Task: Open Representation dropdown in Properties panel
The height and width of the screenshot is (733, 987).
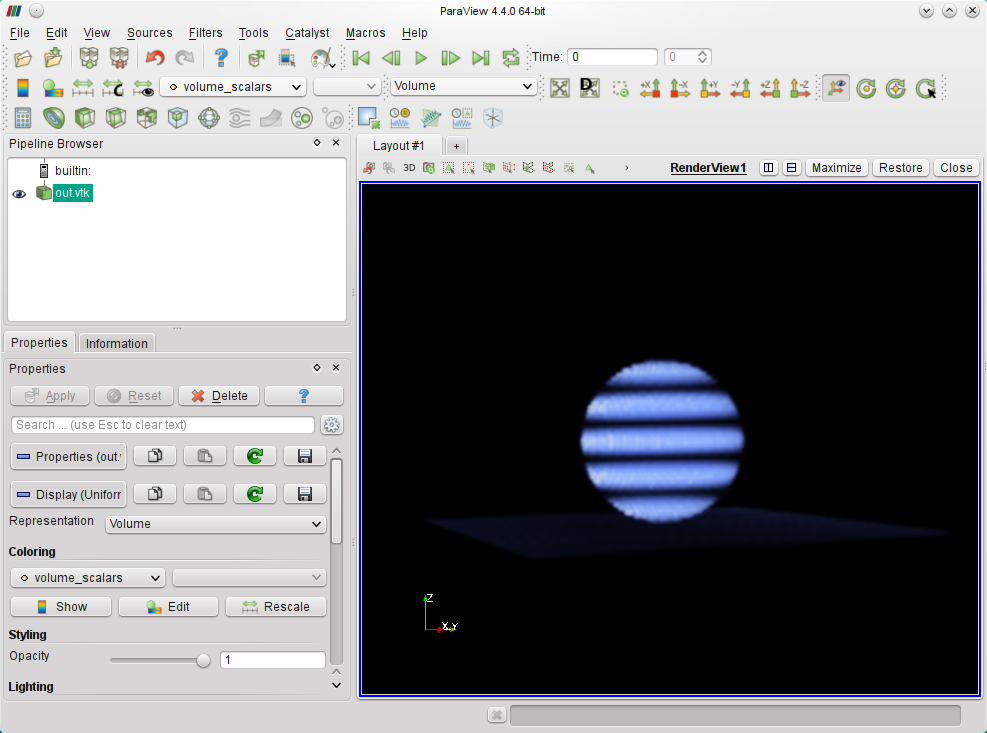Action: (216, 524)
